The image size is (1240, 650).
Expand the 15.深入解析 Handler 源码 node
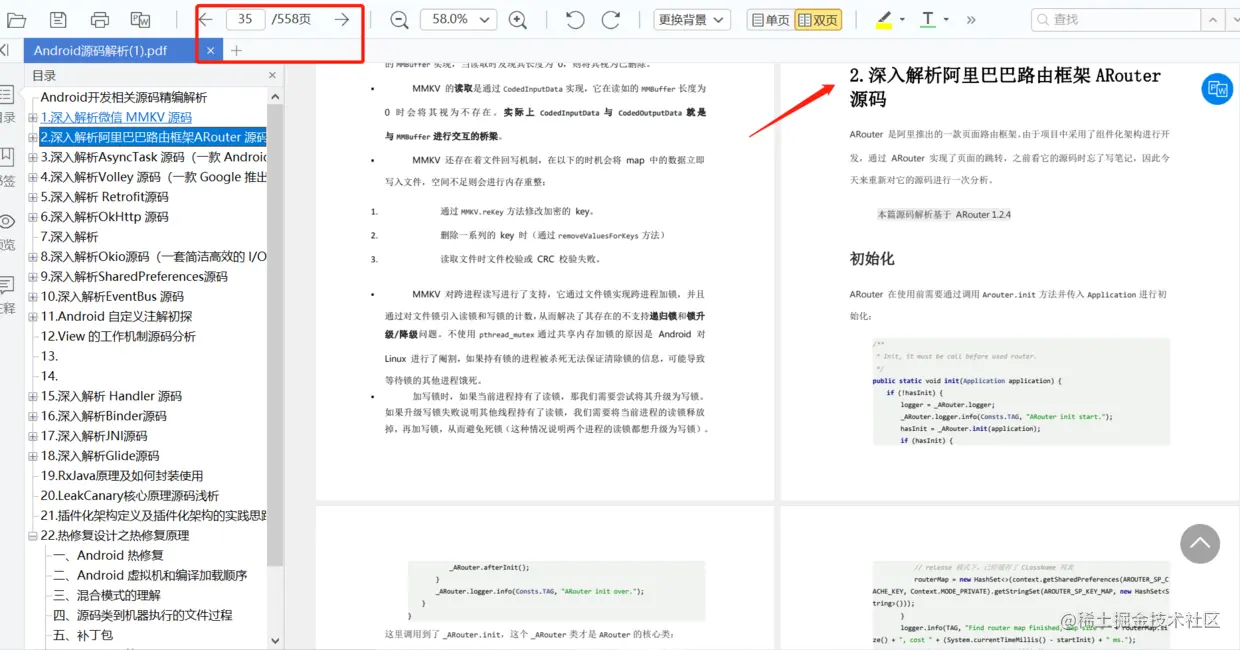(33, 397)
